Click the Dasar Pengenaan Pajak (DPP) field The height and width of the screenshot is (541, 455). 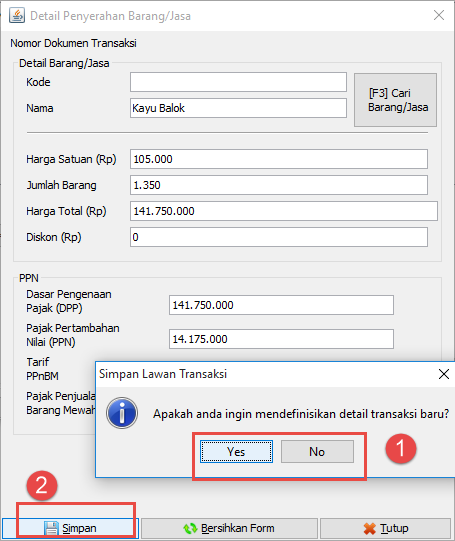(x=281, y=305)
